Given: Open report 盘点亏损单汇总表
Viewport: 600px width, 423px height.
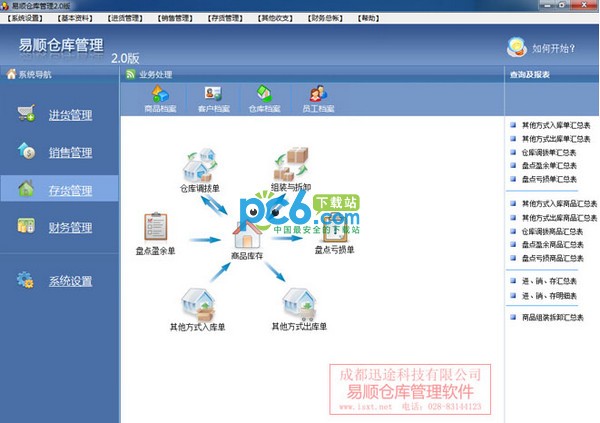Looking at the screenshot, I should 549,179.
